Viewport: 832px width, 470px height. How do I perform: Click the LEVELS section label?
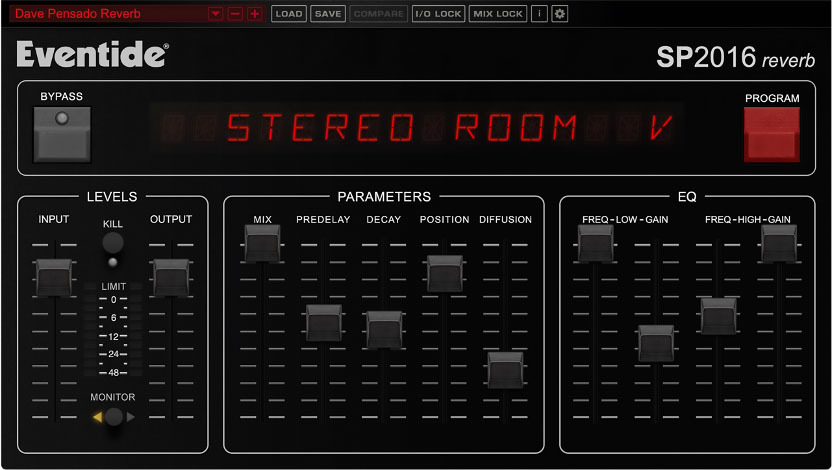coord(112,197)
